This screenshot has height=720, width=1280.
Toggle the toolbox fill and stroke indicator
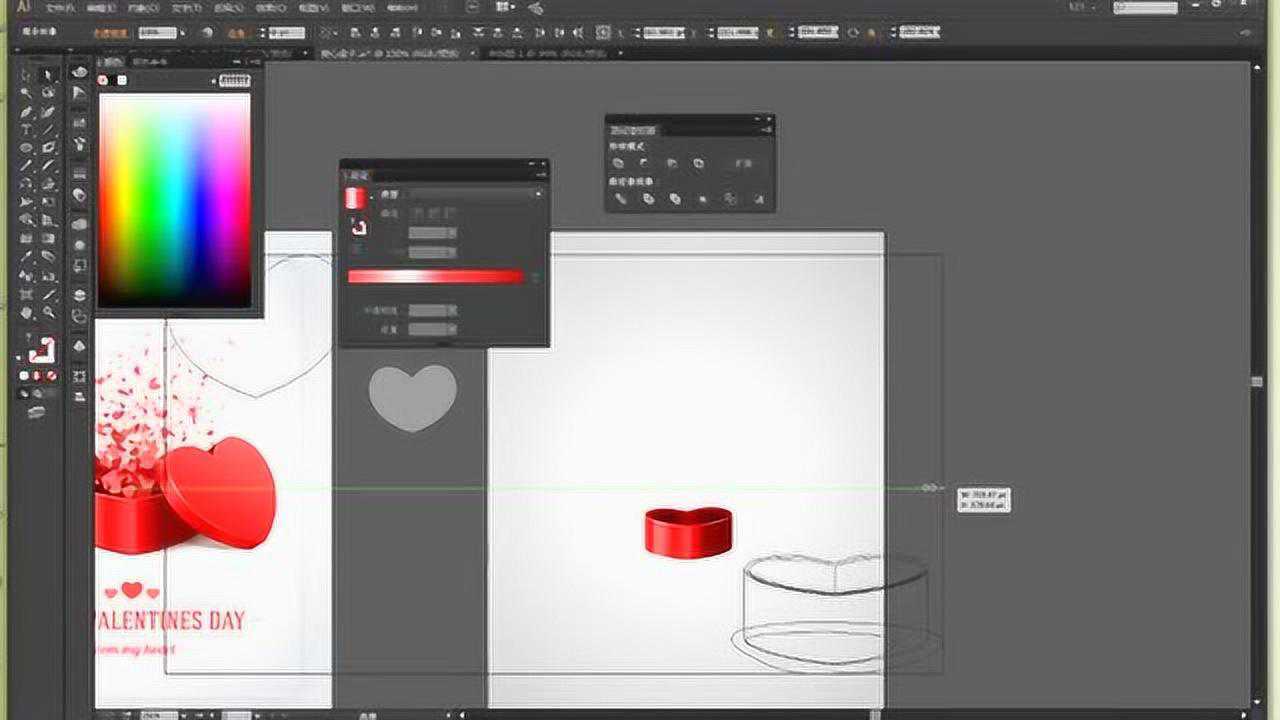pos(42,350)
